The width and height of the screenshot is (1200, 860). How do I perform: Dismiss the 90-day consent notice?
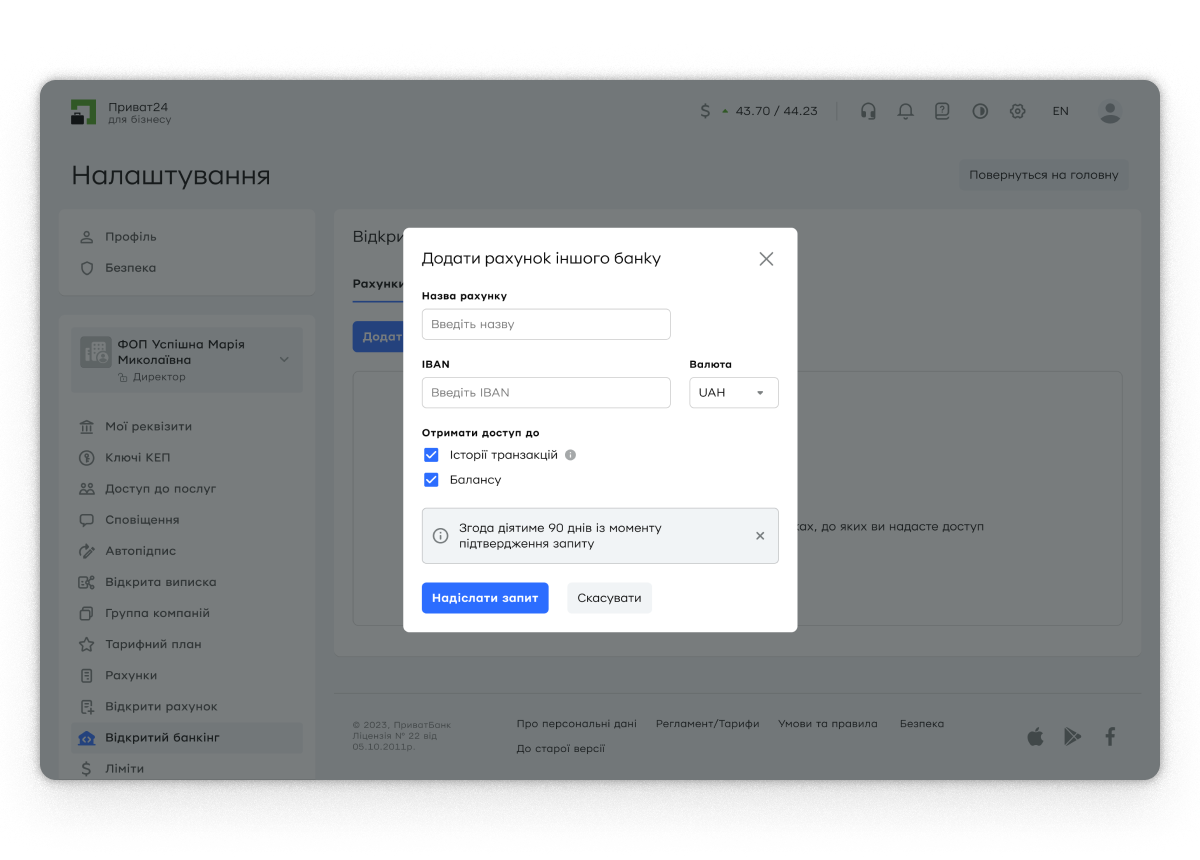click(760, 536)
